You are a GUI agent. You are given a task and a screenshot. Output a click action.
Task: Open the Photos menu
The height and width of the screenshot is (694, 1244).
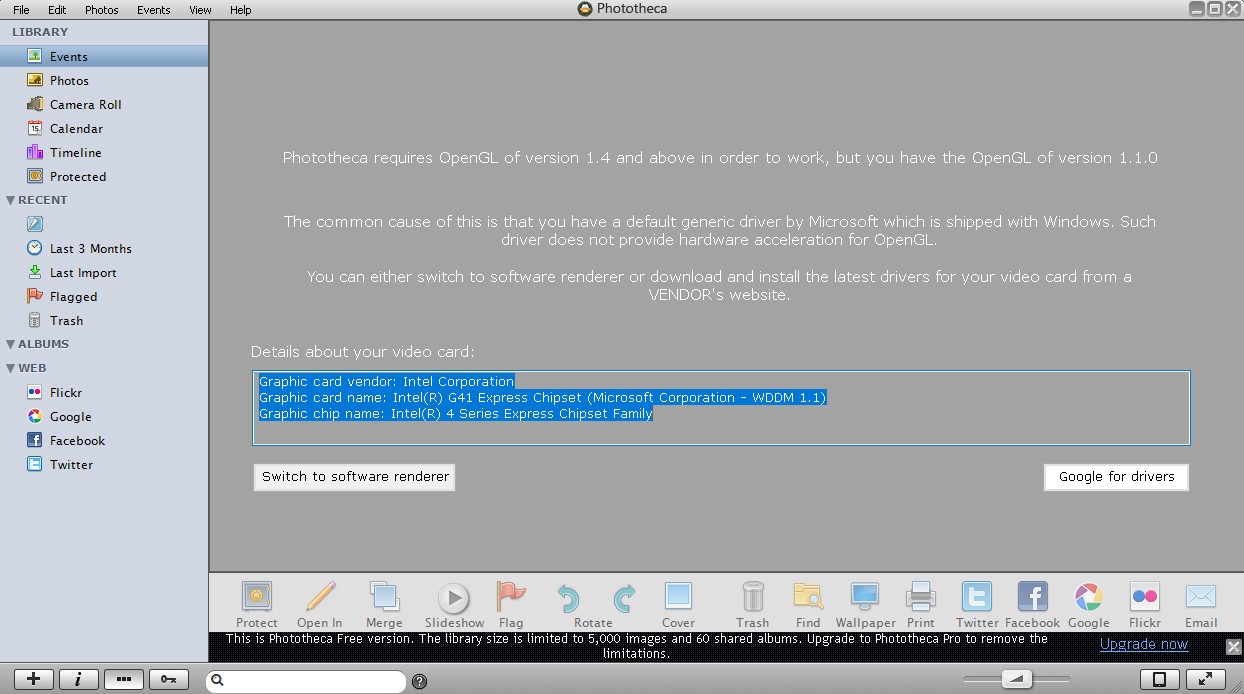[x=101, y=10]
